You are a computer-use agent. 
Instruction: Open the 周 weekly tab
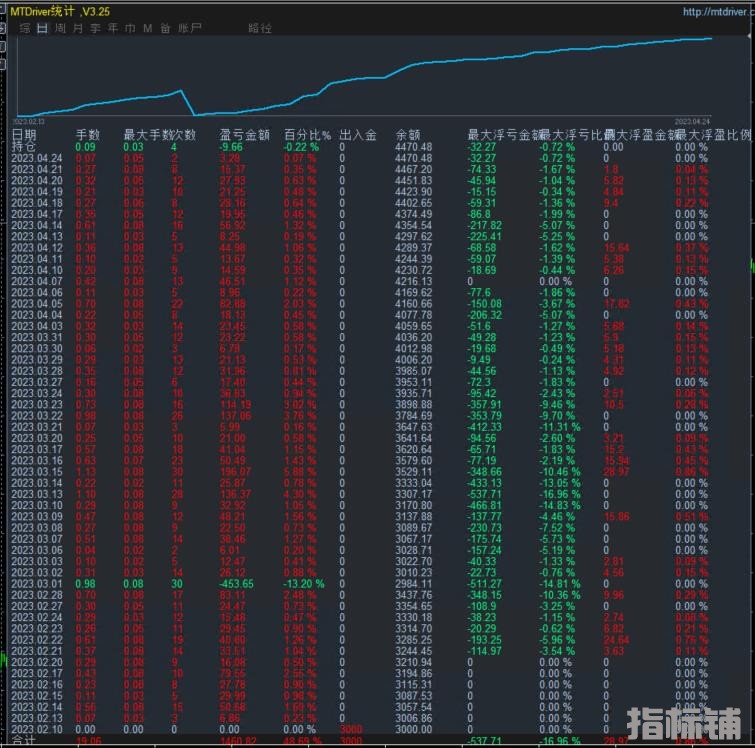60,28
